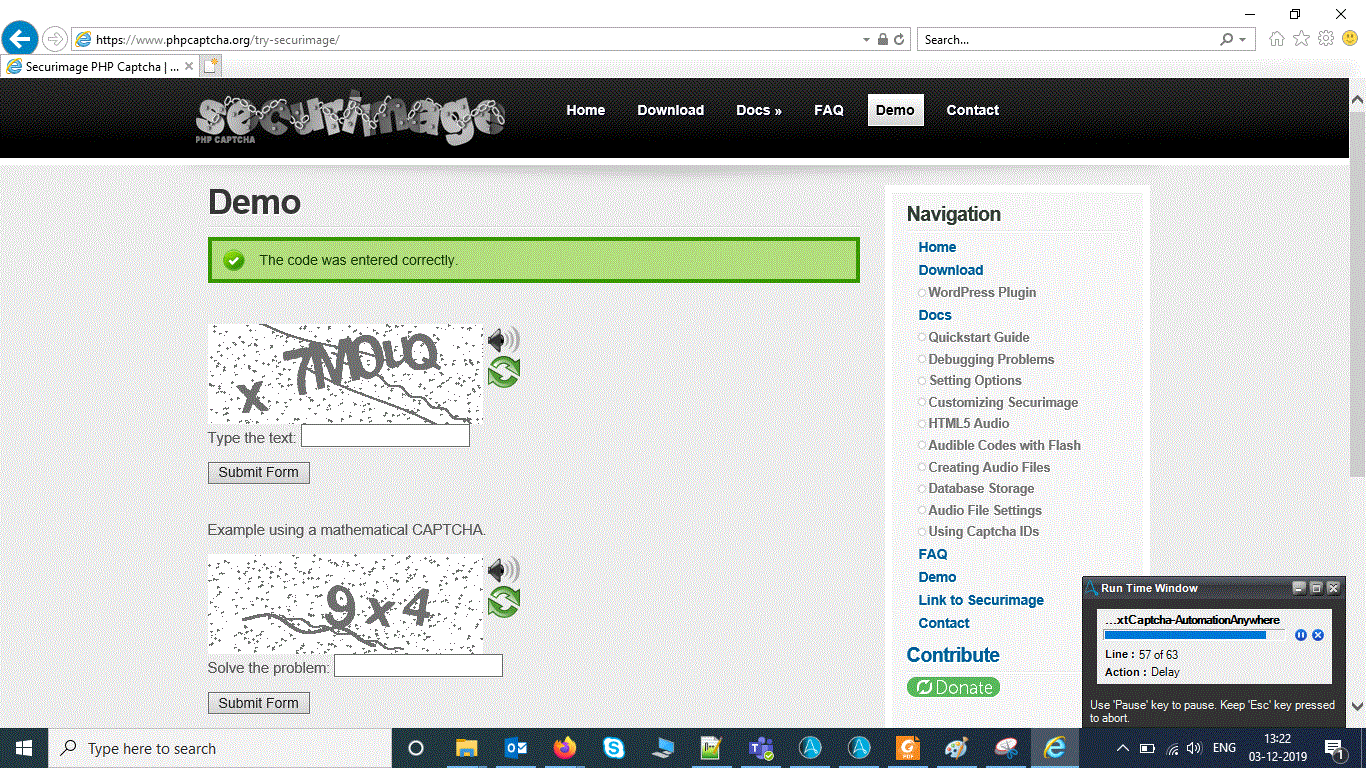The image size is (1366, 768).
Task: Open the Action Center notifications icon
Action: point(1334,748)
